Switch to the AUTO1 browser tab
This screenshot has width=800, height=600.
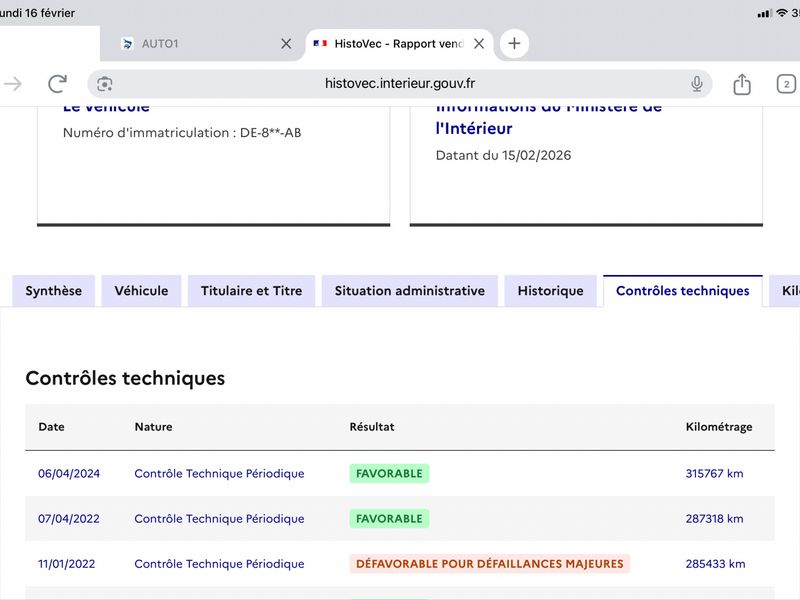click(x=190, y=44)
